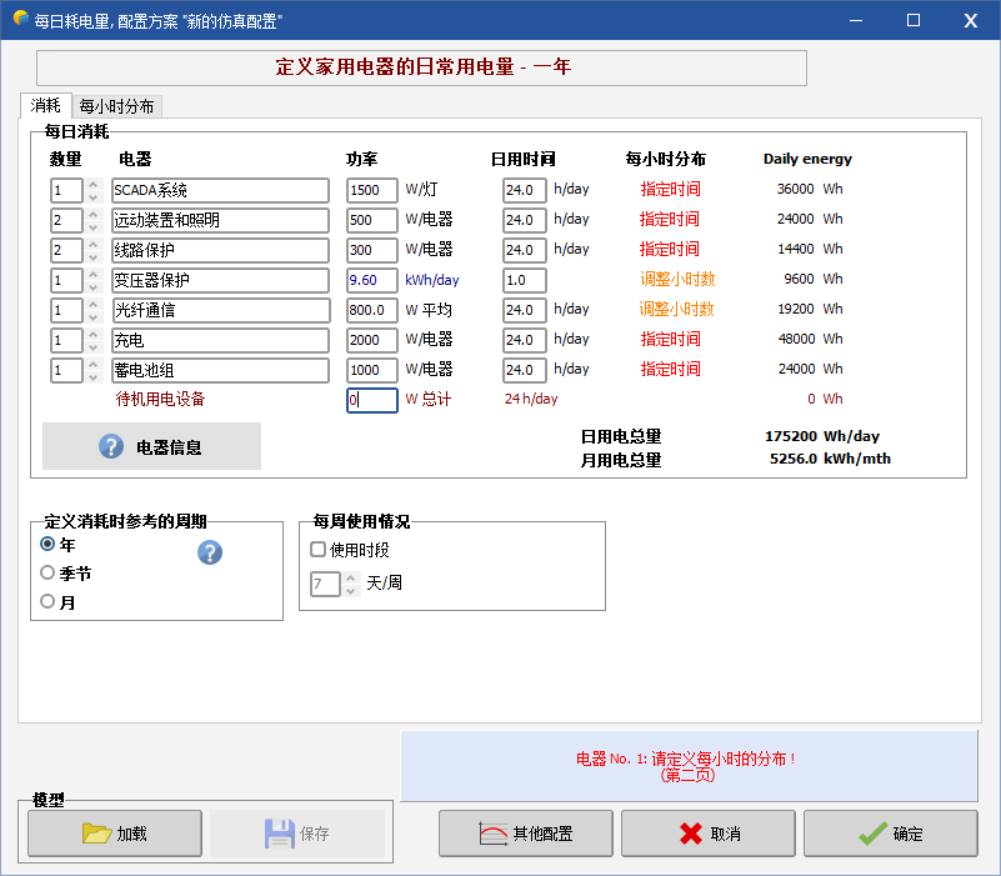Screen dimensions: 1001x876
Task: Increase quantity for SCADA系统 row
Action: (93, 184)
